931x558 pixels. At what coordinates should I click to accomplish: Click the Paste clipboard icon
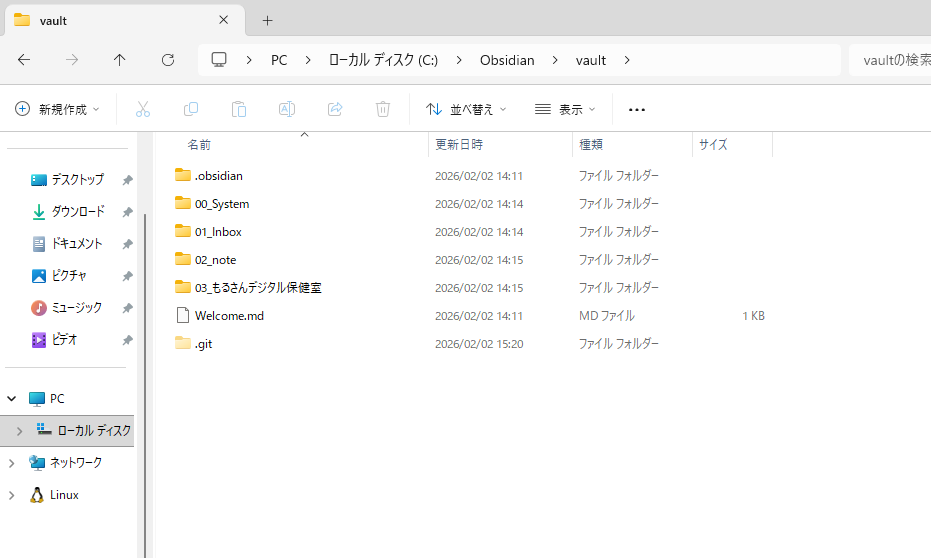coord(239,109)
